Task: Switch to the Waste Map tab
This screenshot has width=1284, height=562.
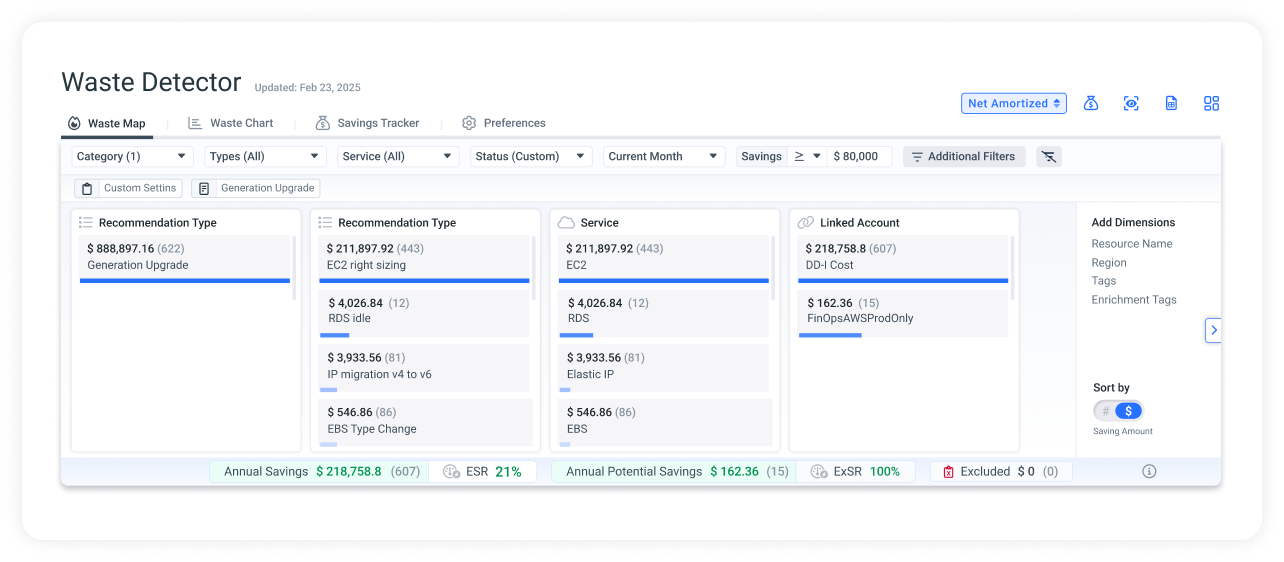Action: click(106, 123)
